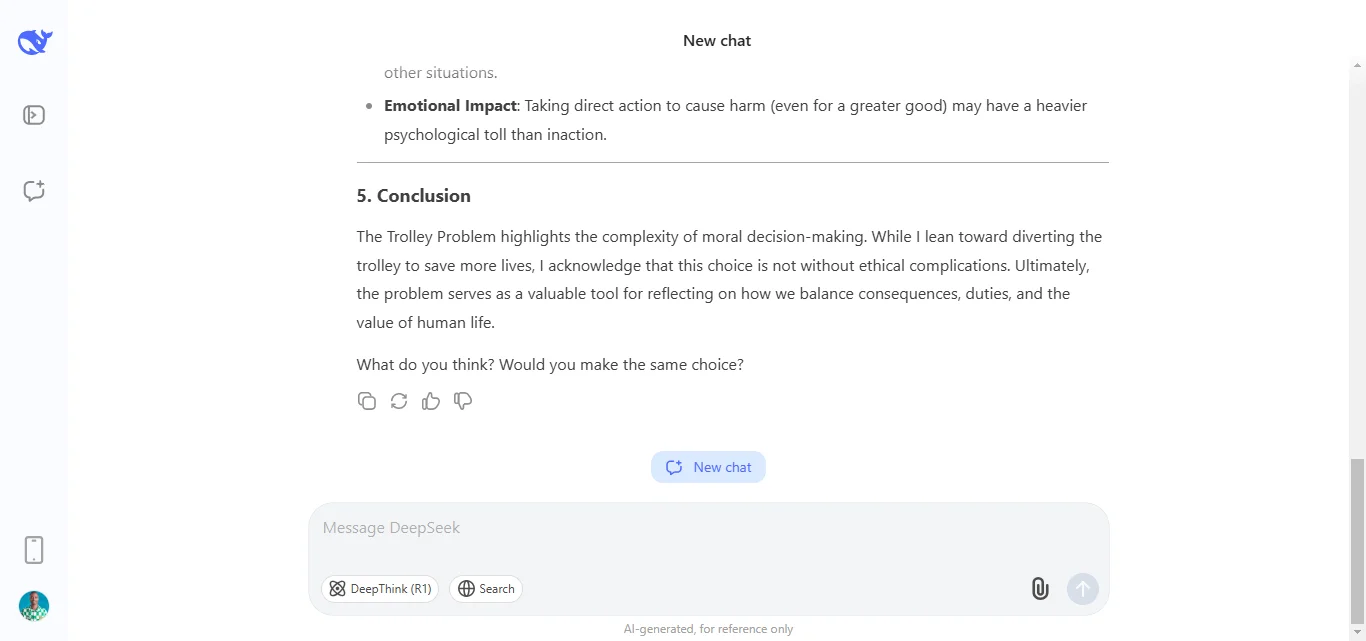The image size is (1366, 641).
Task: Select the globe icon inside Search pill
Action: click(465, 588)
